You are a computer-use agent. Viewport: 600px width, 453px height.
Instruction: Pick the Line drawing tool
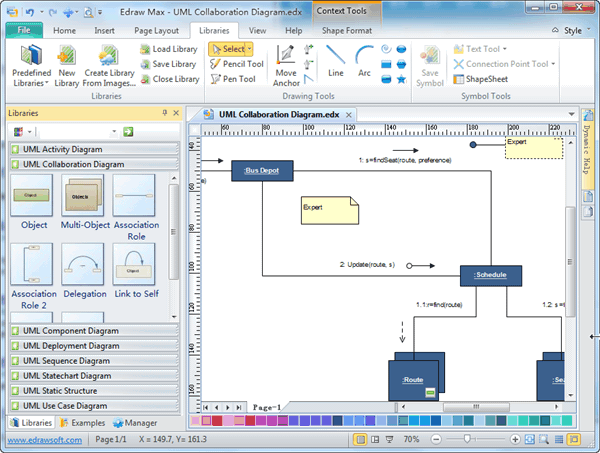click(x=336, y=60)
